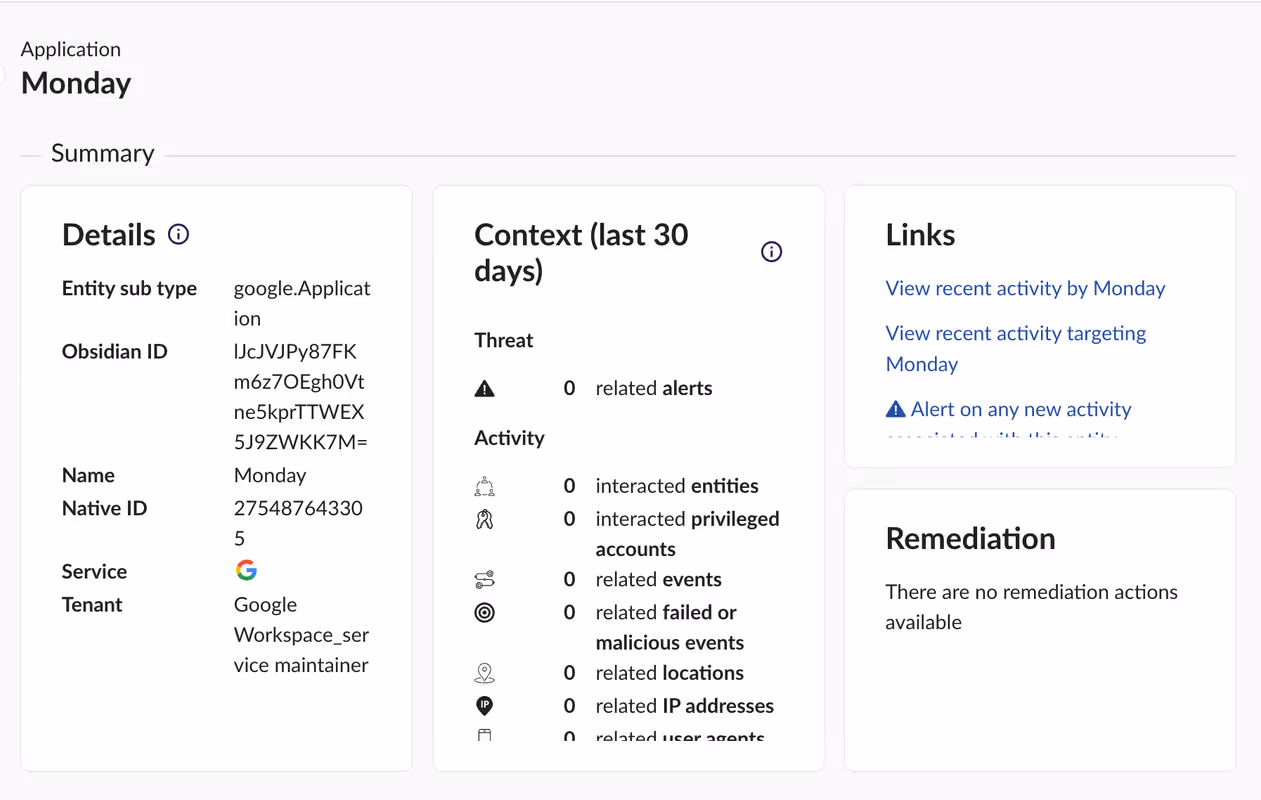1261x800 pixels.
Task: Click the interacted privileged accounts icon
Action: pos(485,520)
